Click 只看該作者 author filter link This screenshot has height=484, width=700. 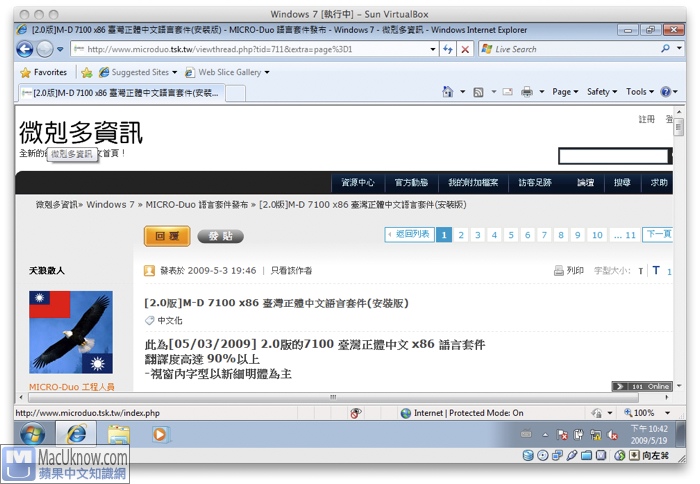point(292,271)
